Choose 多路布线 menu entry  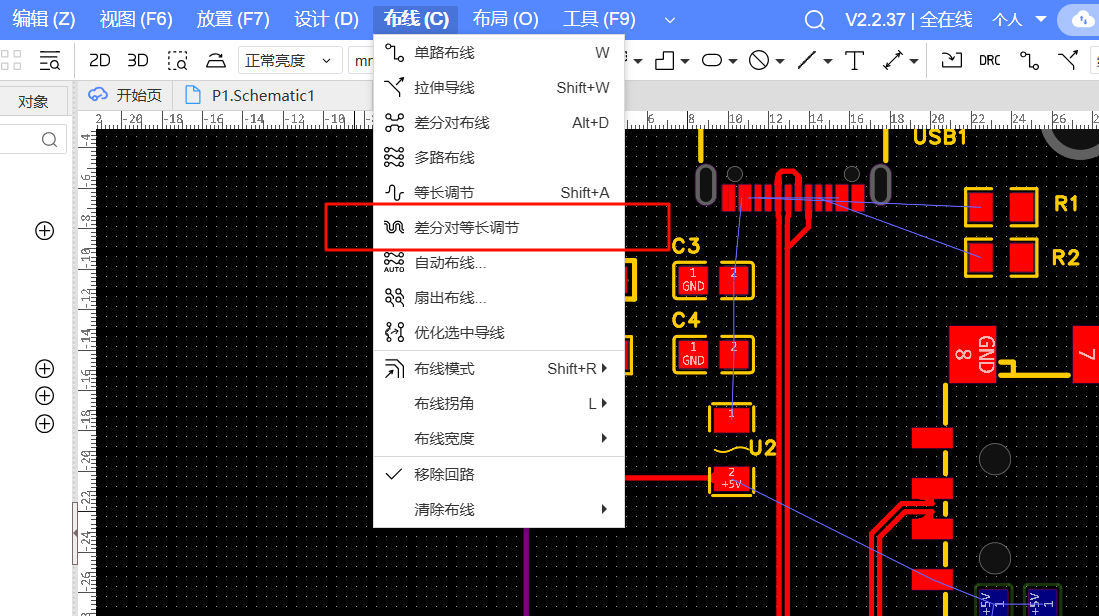point(498,158)
